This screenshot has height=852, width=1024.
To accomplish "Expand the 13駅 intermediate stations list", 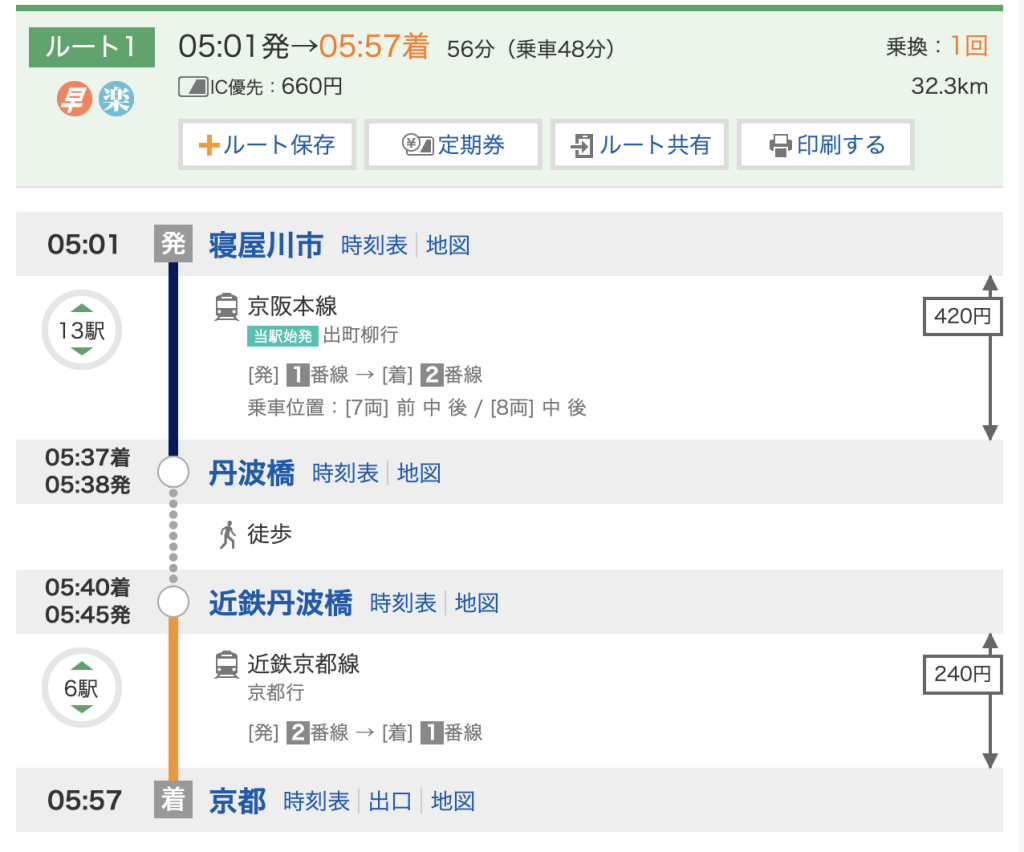I will click(81, 330).
